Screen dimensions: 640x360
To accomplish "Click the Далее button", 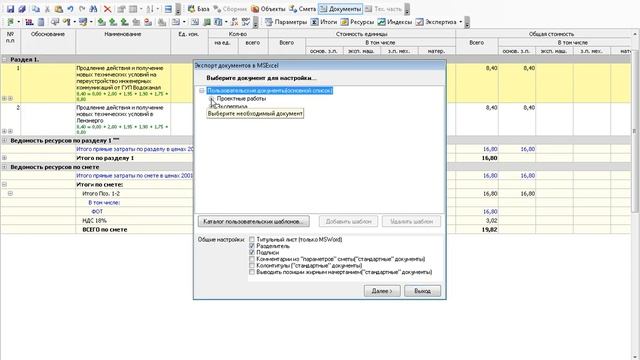I will point(382,291).
